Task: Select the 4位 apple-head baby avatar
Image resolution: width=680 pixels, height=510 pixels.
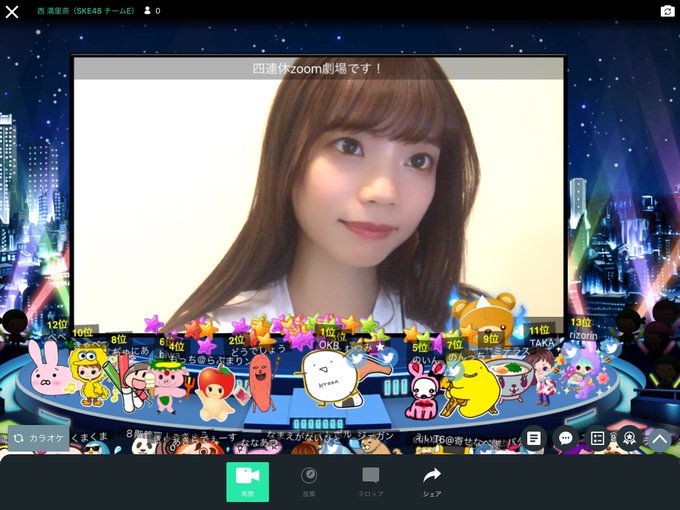Action: pyautogui.click(x=216, y=392)
